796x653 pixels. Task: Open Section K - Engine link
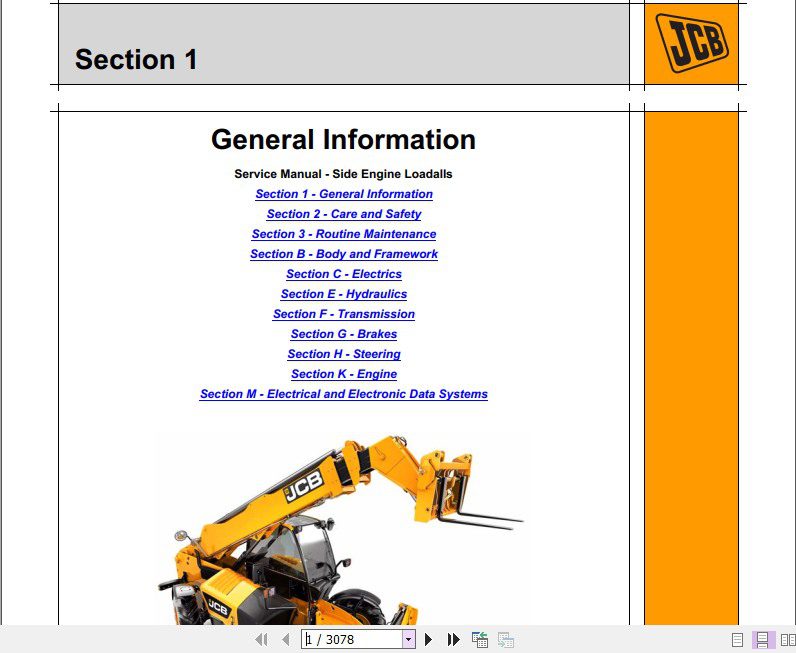point(344,374)
